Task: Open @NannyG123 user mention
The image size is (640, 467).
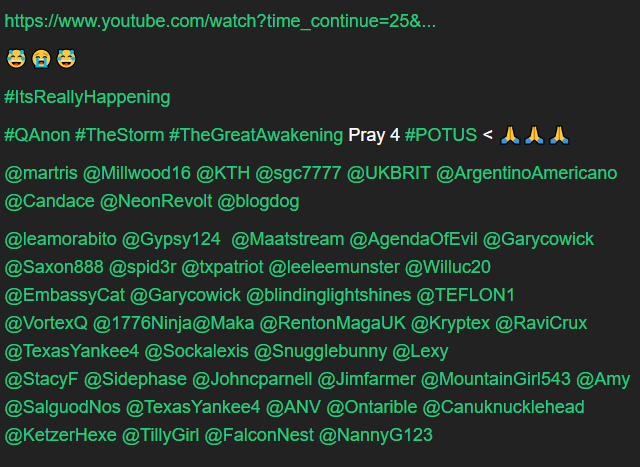Action: (x=376, y=435)
